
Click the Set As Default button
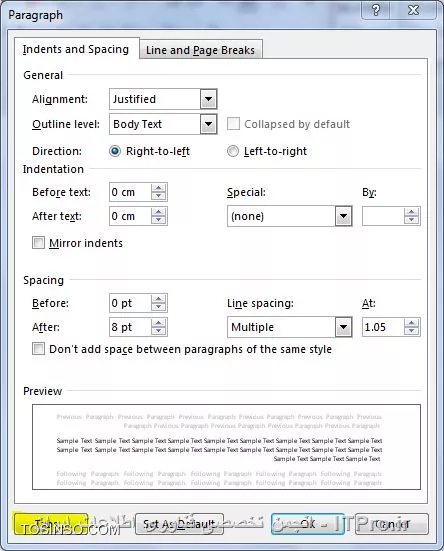pos(179,524)
